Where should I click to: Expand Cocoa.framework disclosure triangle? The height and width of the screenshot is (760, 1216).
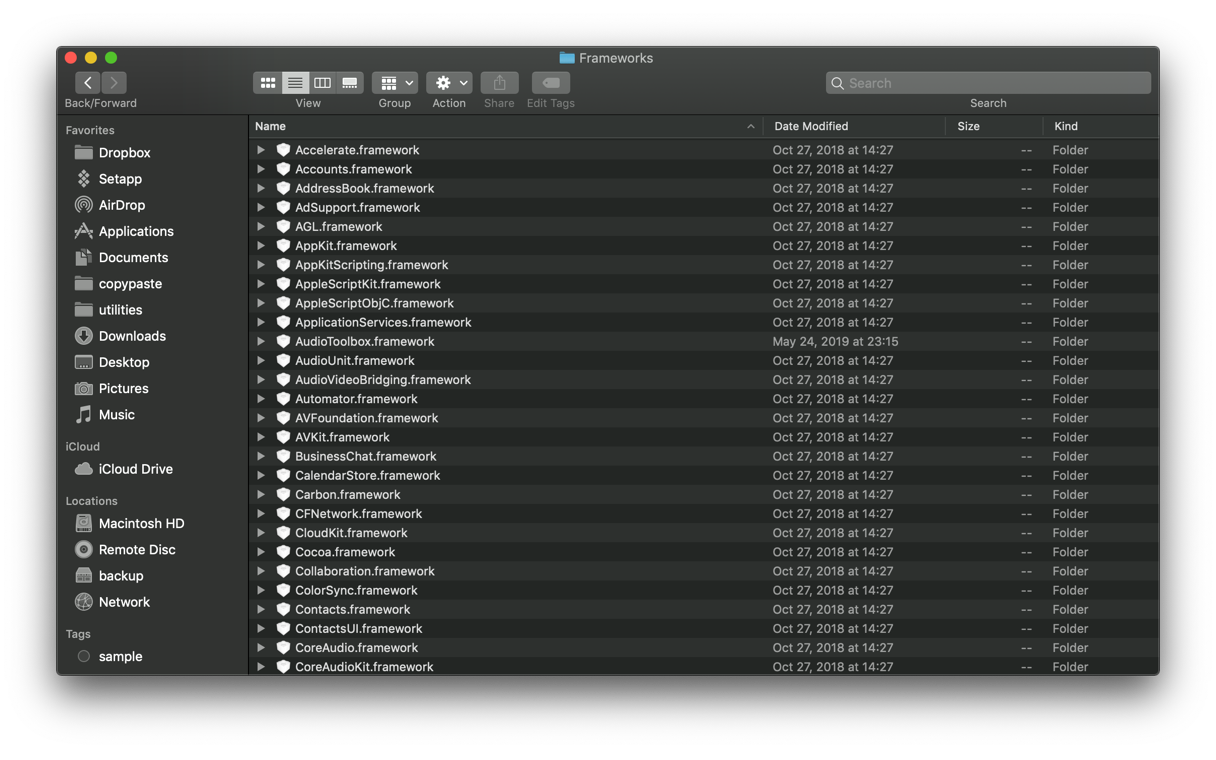[x=261, y=552]
